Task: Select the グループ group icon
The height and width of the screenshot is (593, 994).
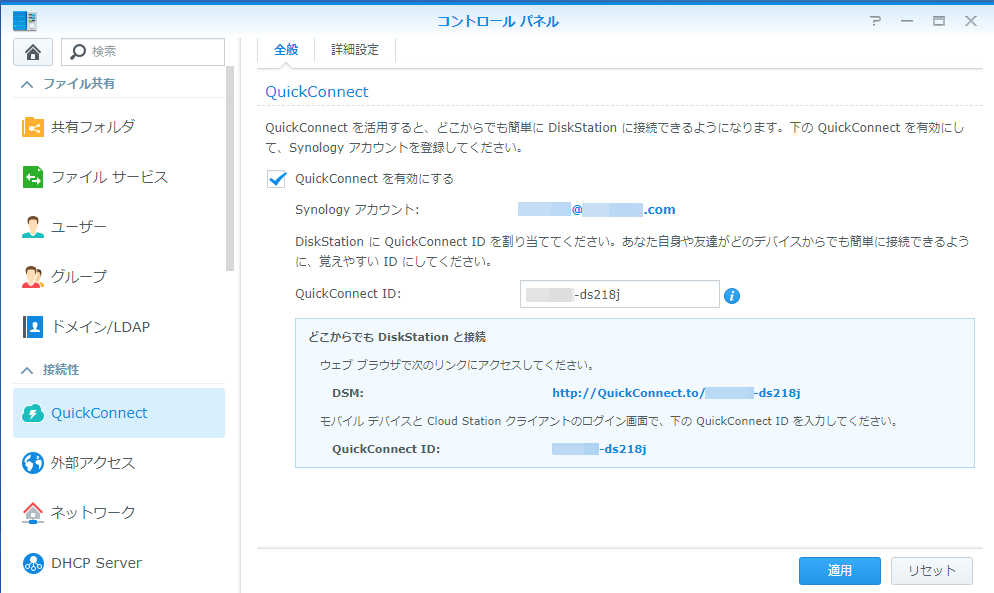Action: [x=32, y=277]
